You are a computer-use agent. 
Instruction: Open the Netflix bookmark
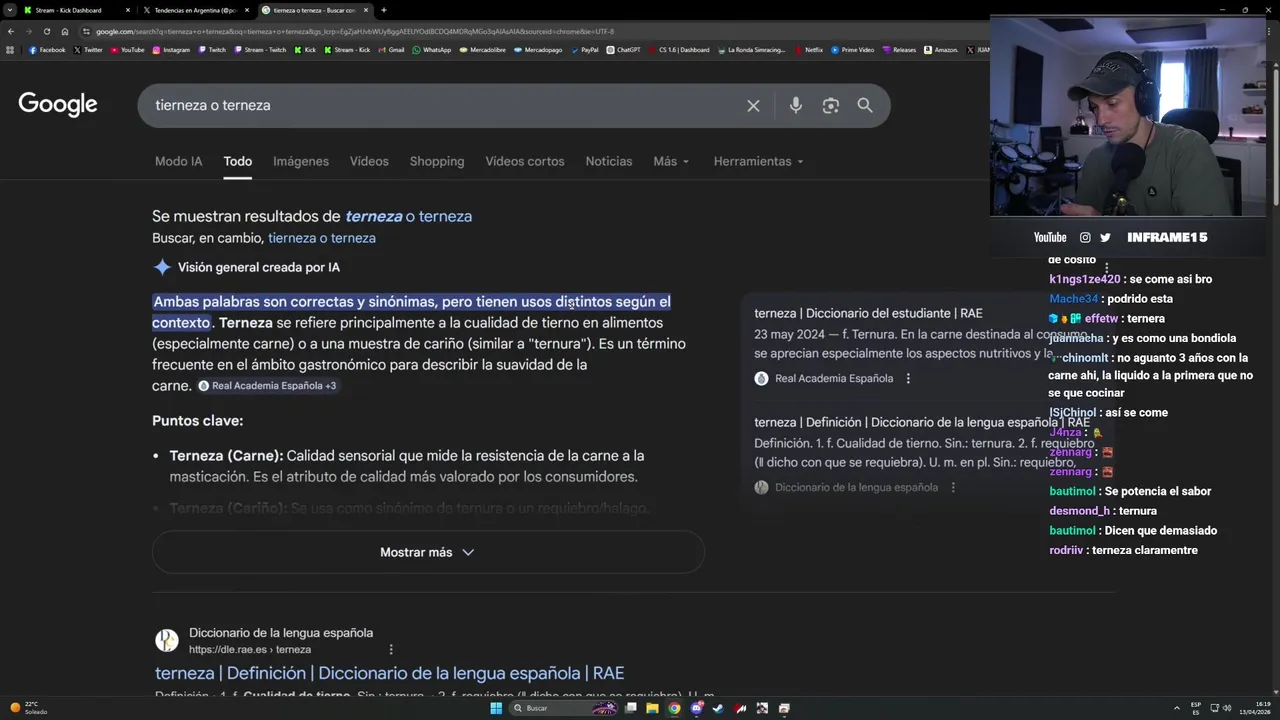(808, 50)
